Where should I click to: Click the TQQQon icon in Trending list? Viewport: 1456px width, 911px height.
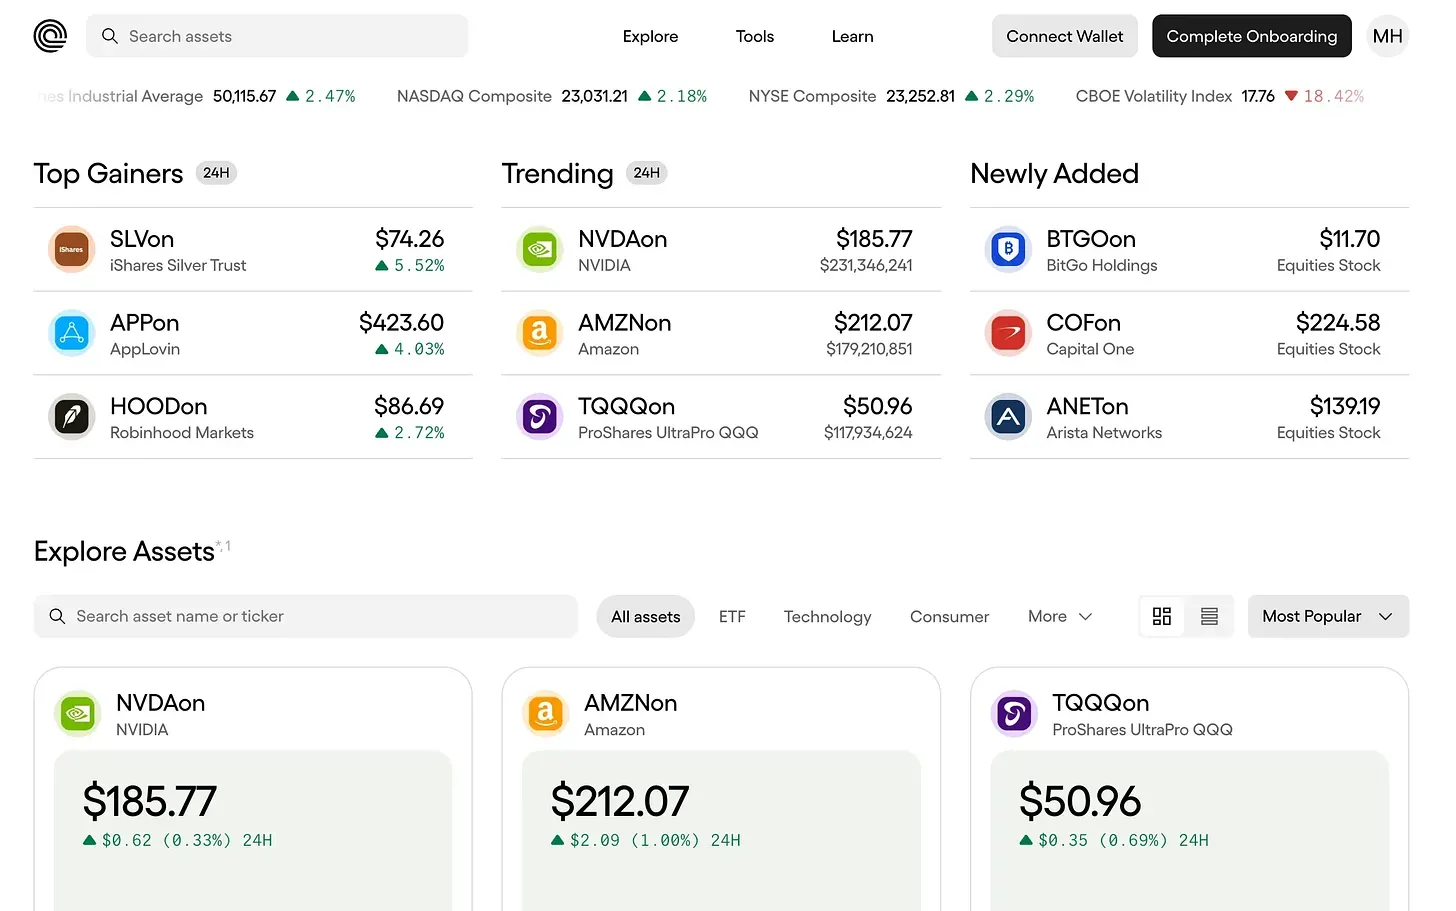(x=540, y=417)
